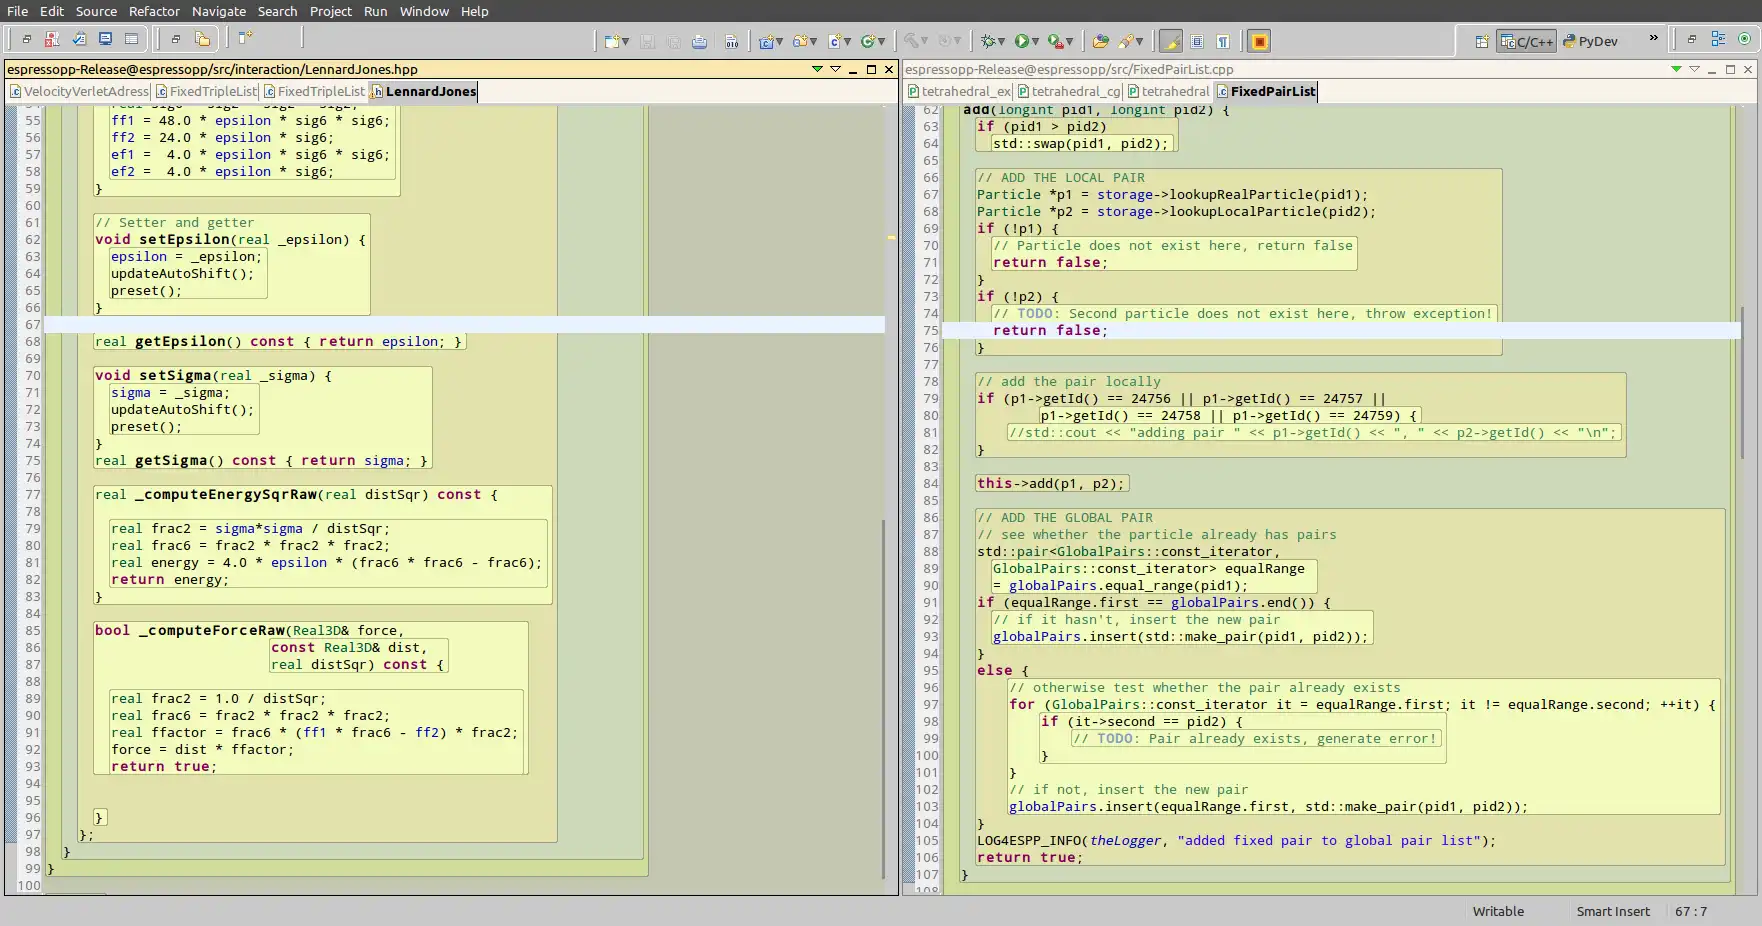Click the Smart Insert status bar entry
The width and height of the screenshot is (1762, 926).
(1613, 911)
